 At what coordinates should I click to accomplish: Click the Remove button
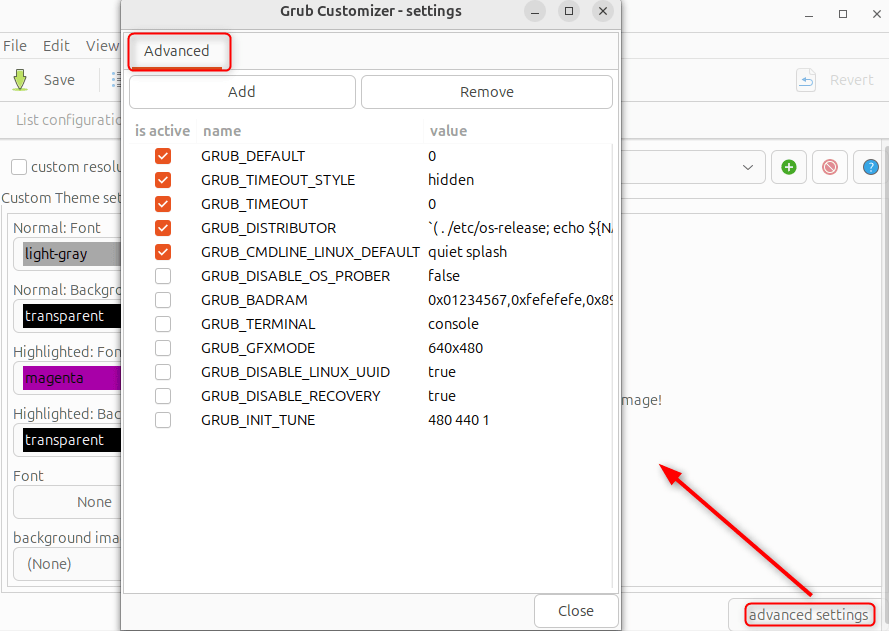click(486, 92)
